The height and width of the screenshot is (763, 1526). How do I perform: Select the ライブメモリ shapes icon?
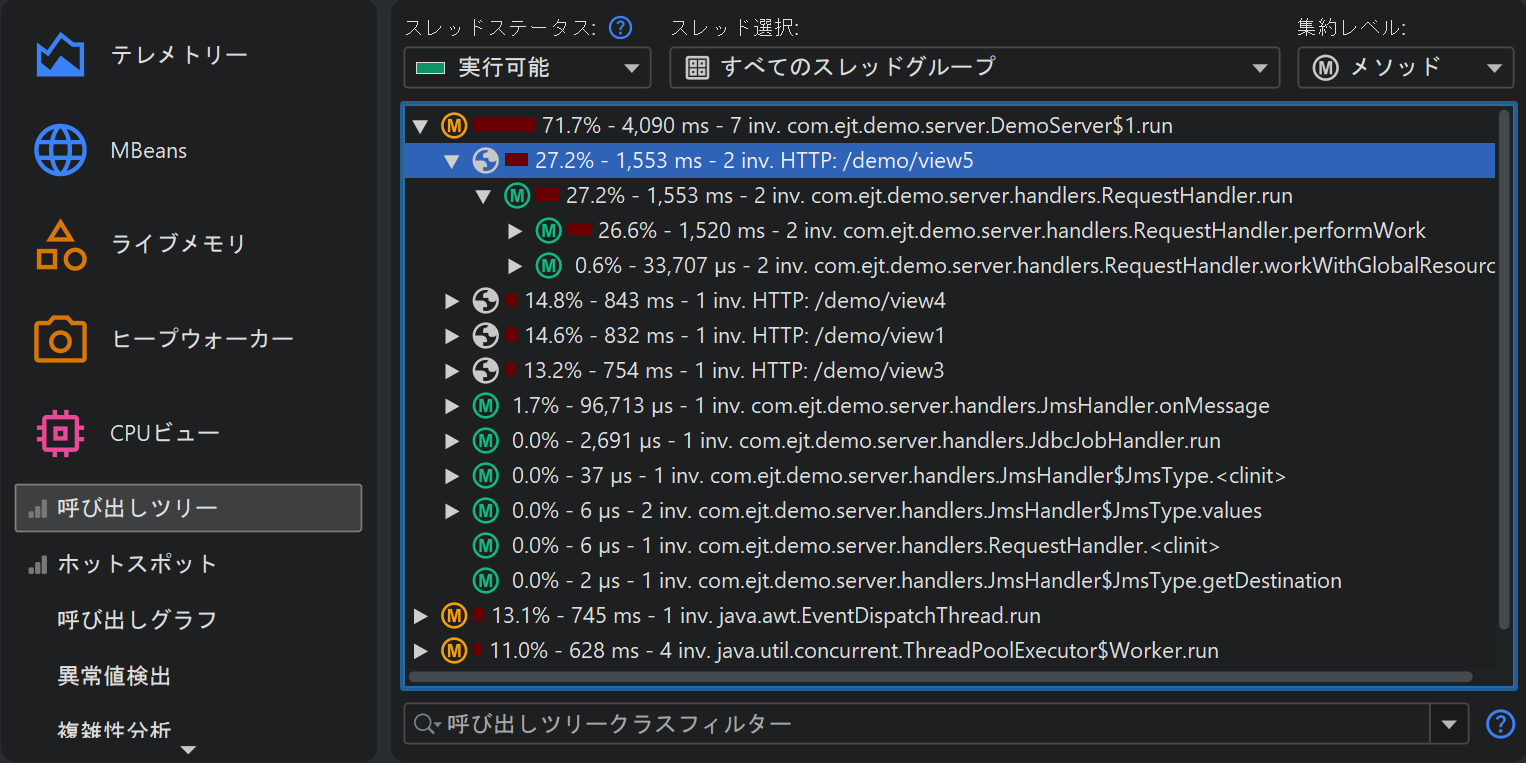tap(60, 245)
